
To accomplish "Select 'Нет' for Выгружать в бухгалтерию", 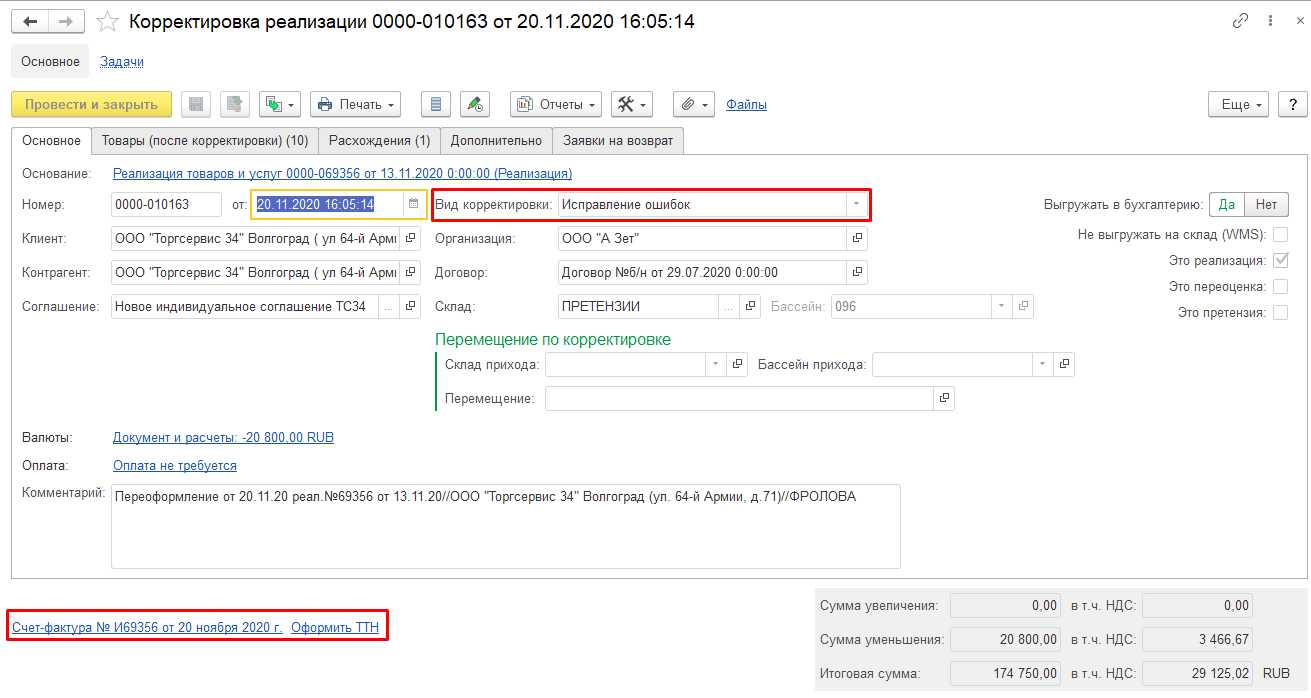I will point(1266,205).
